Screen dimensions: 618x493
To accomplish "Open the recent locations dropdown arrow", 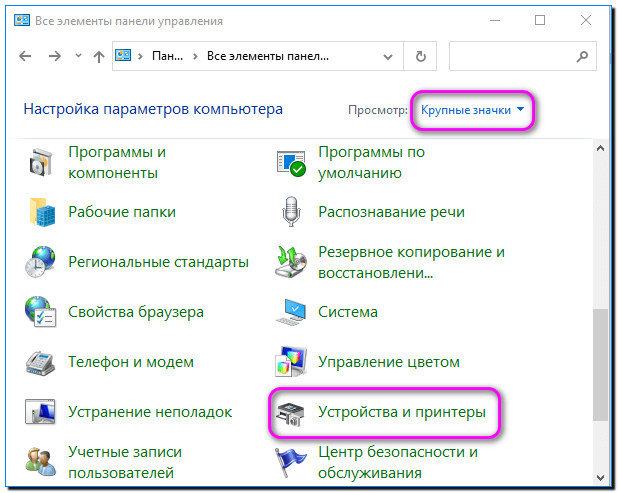I will coord(78,56).
